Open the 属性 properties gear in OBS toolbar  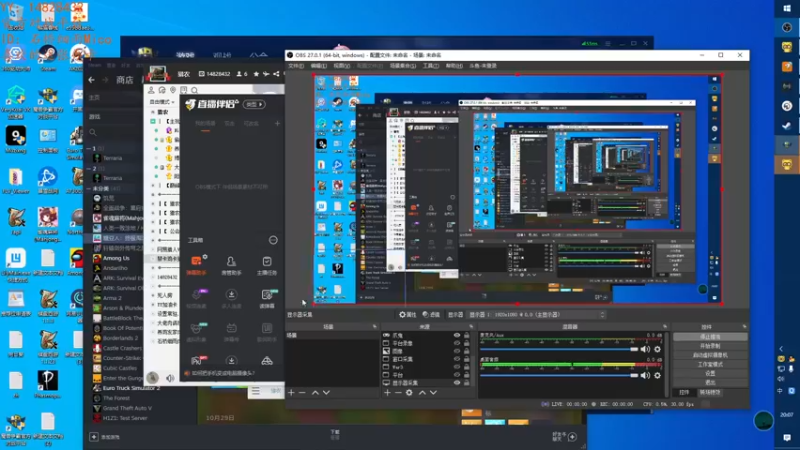pos(408,315)
